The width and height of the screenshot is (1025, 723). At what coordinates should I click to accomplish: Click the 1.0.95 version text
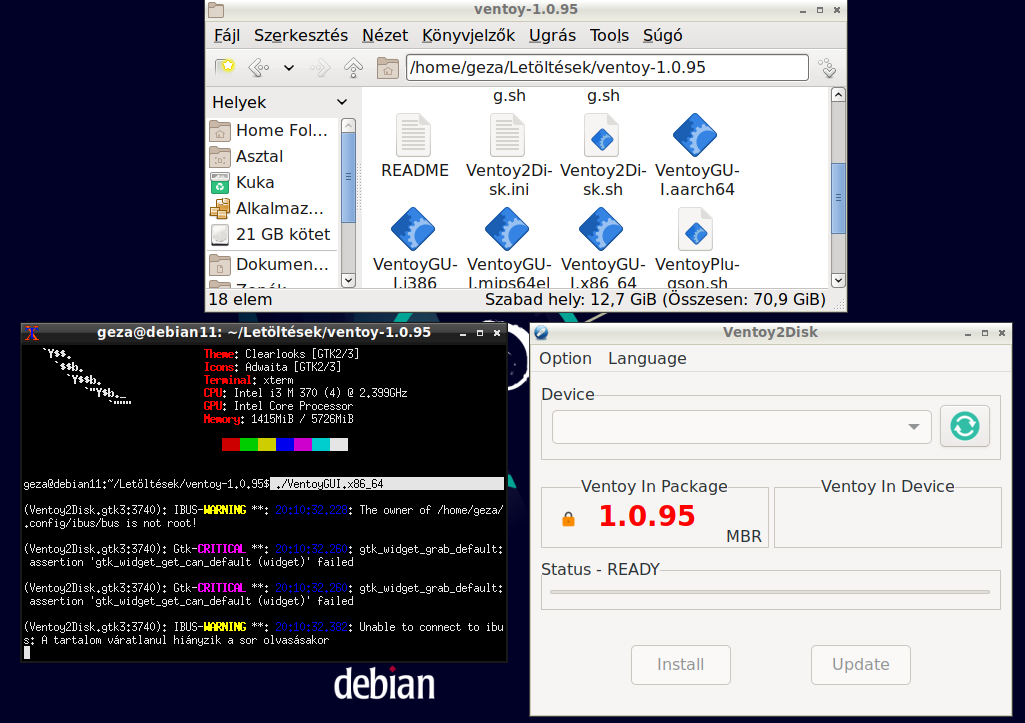pyautogui.click(x=647, y=516)
